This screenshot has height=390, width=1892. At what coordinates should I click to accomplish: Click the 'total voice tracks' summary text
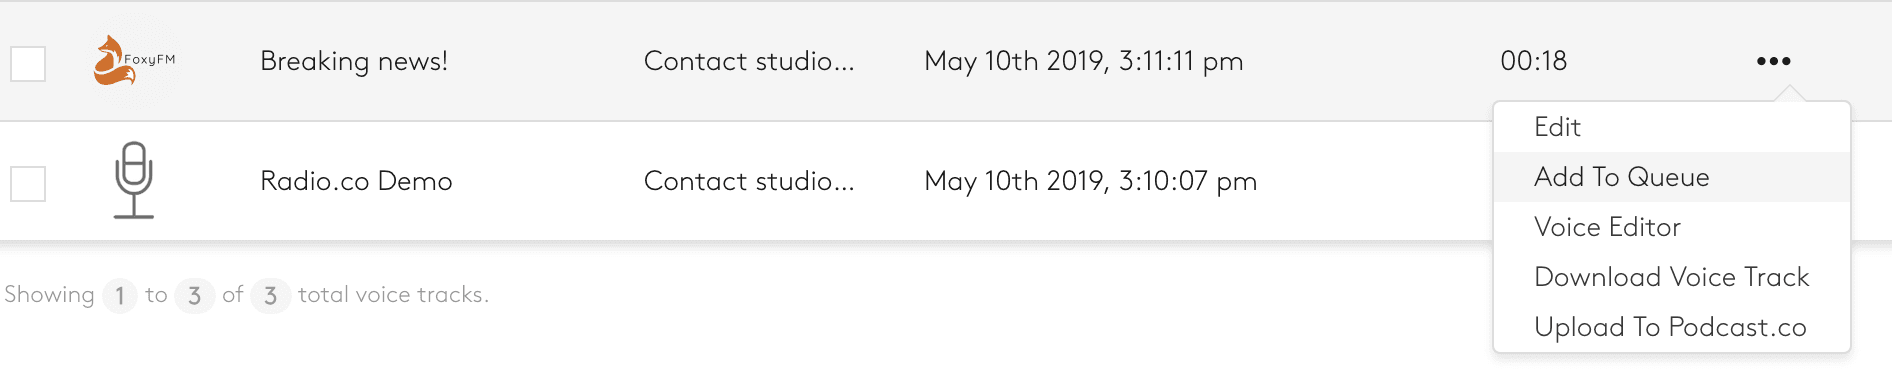[394, 295]
